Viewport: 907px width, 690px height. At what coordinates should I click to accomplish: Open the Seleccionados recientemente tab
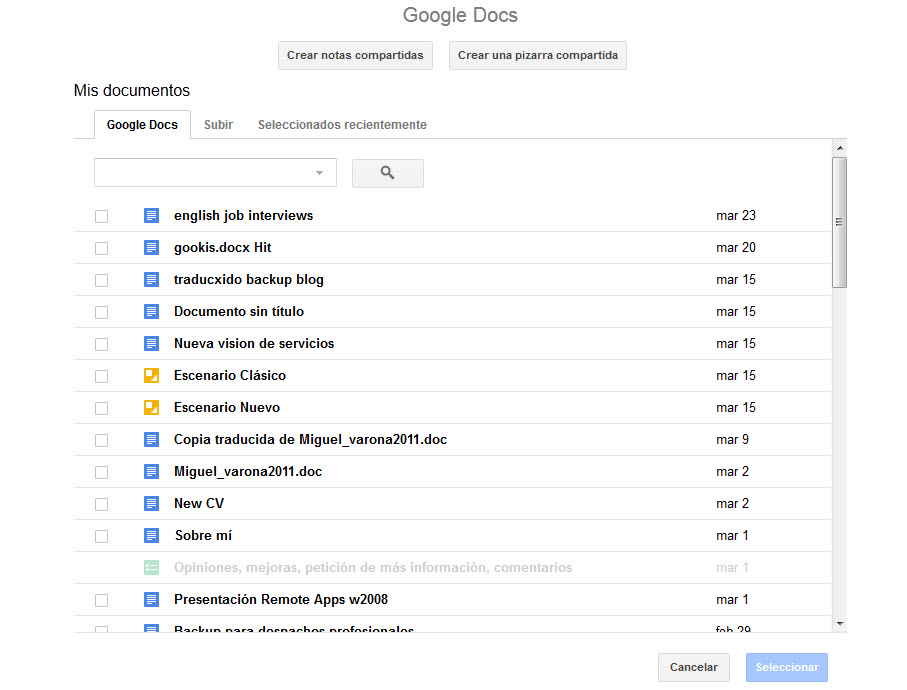click(342, 125)
